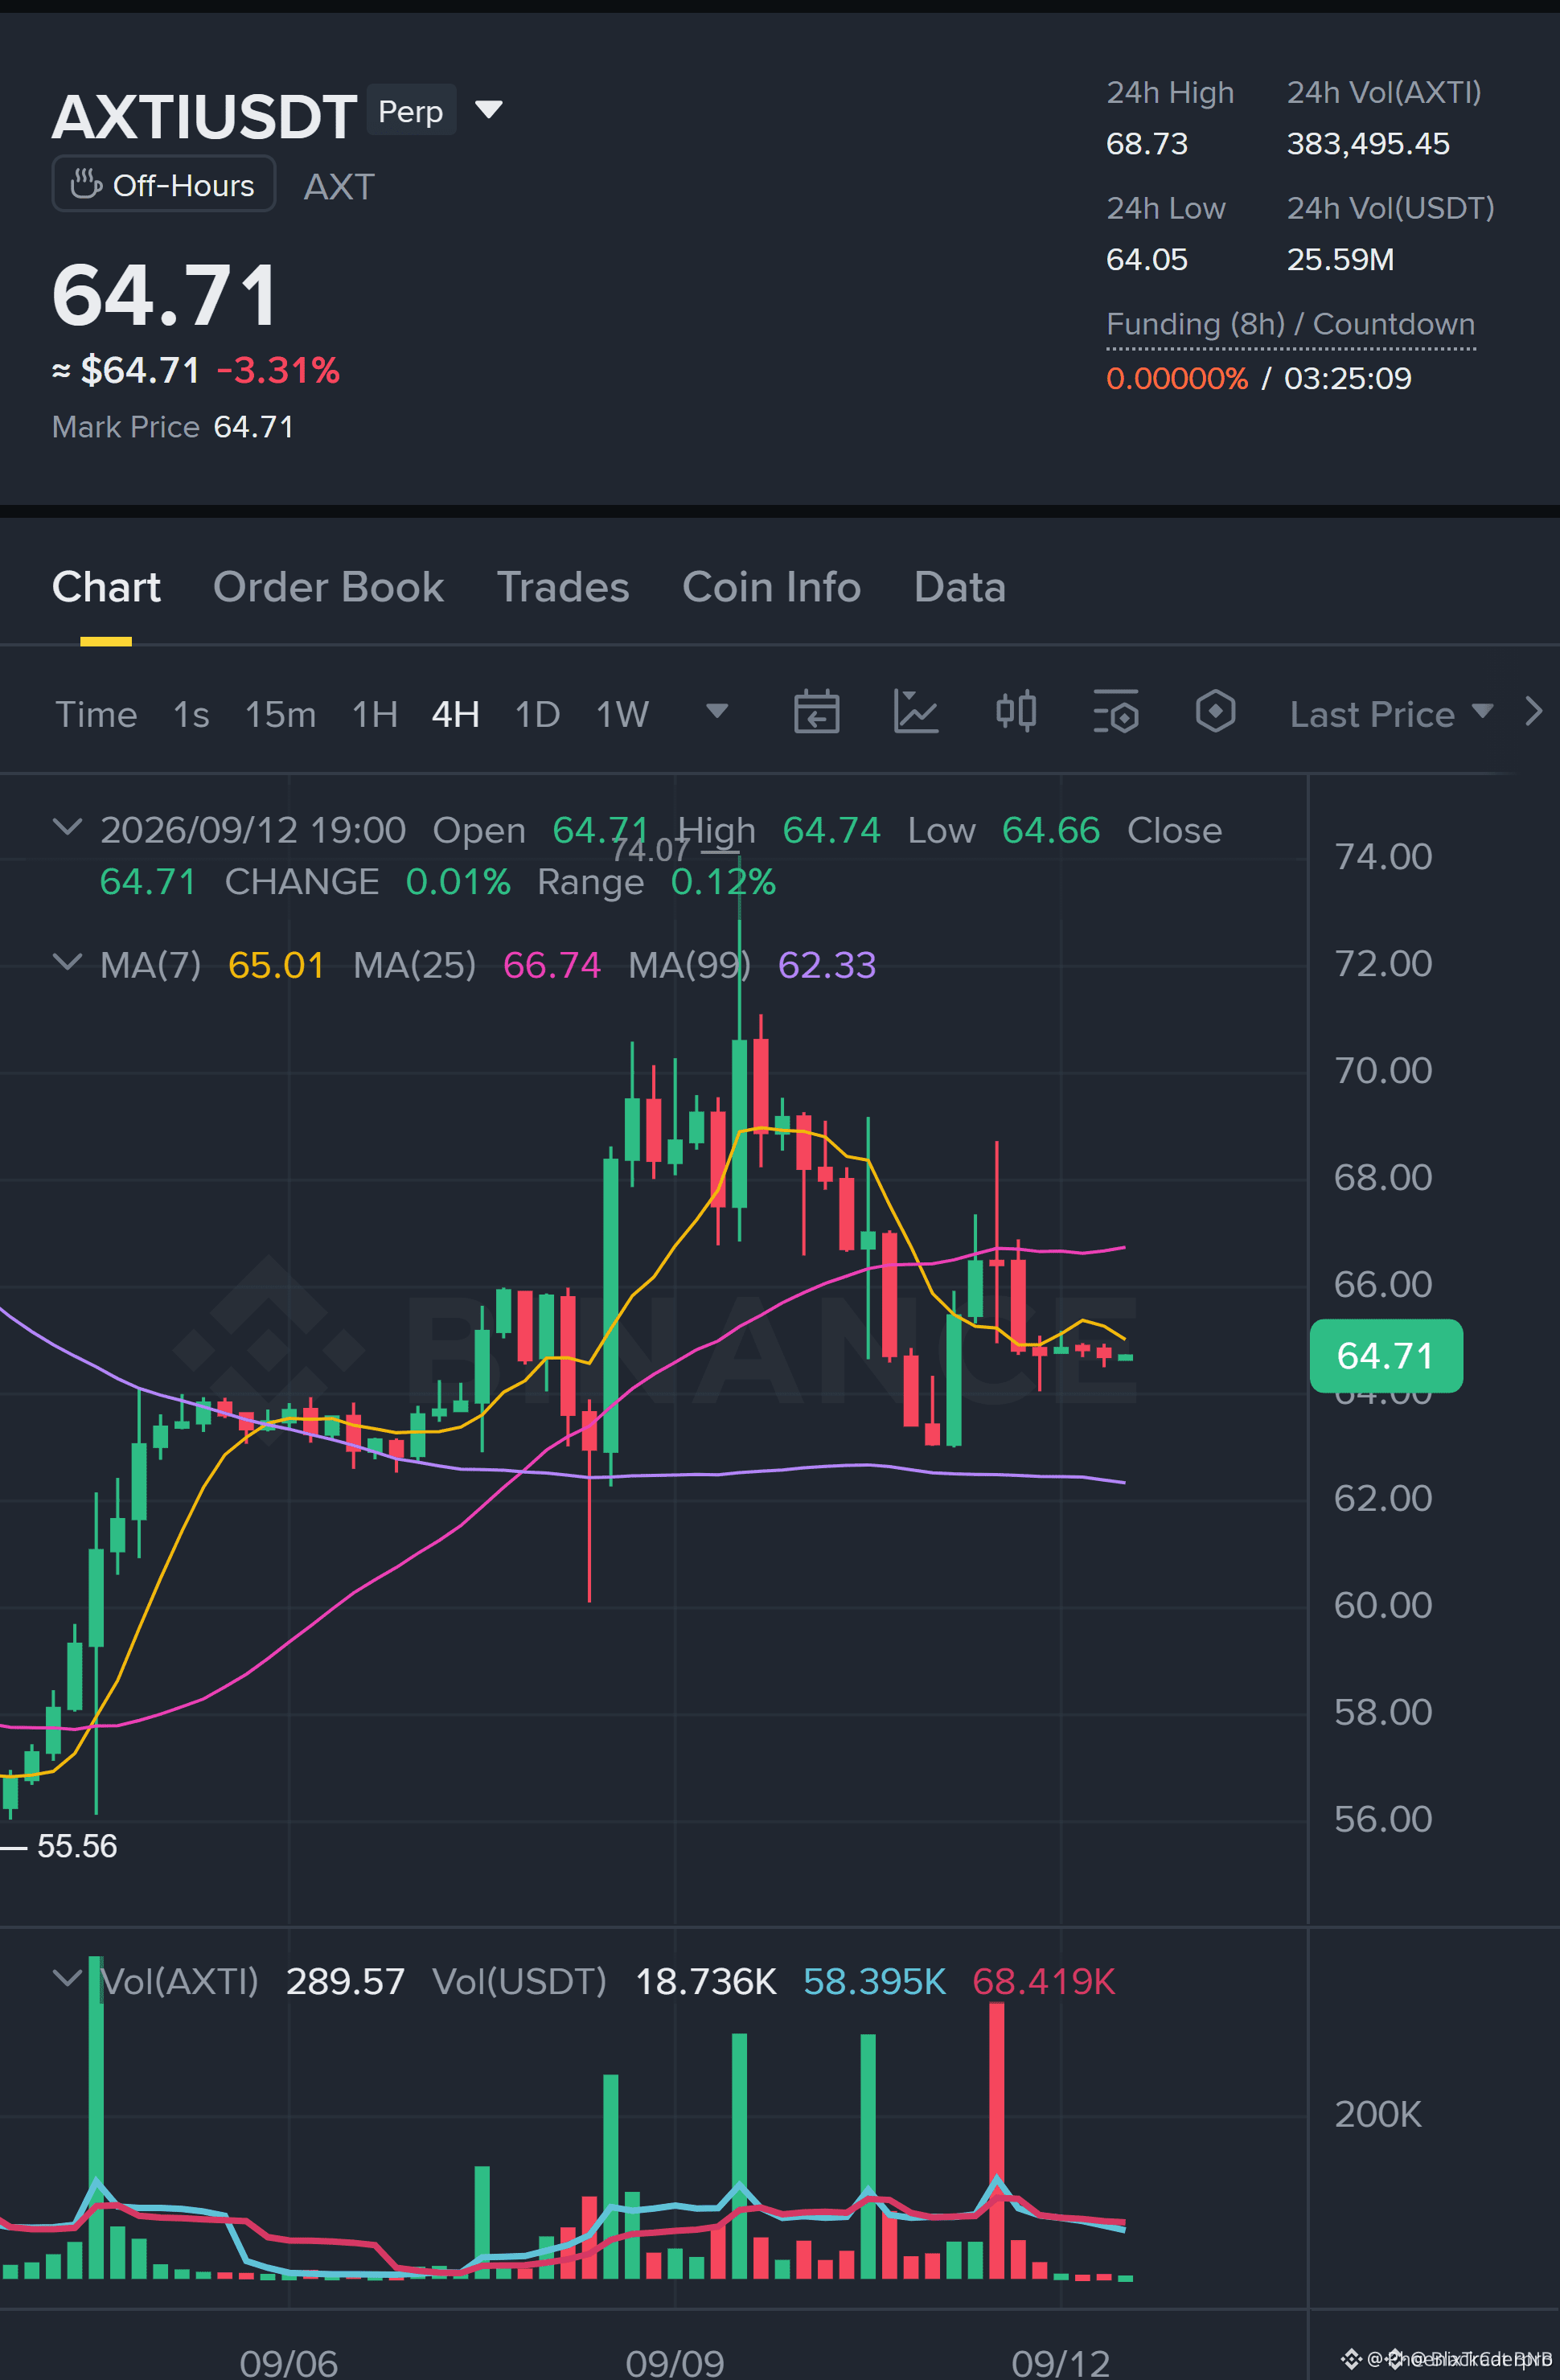
Task: Open the Last Price dropdown
Action: click(x=1391, y=714)
